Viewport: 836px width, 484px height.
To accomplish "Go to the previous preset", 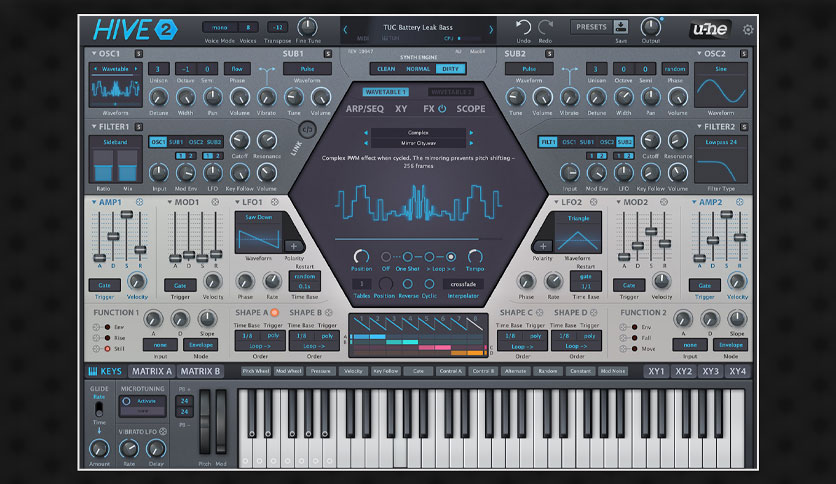I will point(345,30).
